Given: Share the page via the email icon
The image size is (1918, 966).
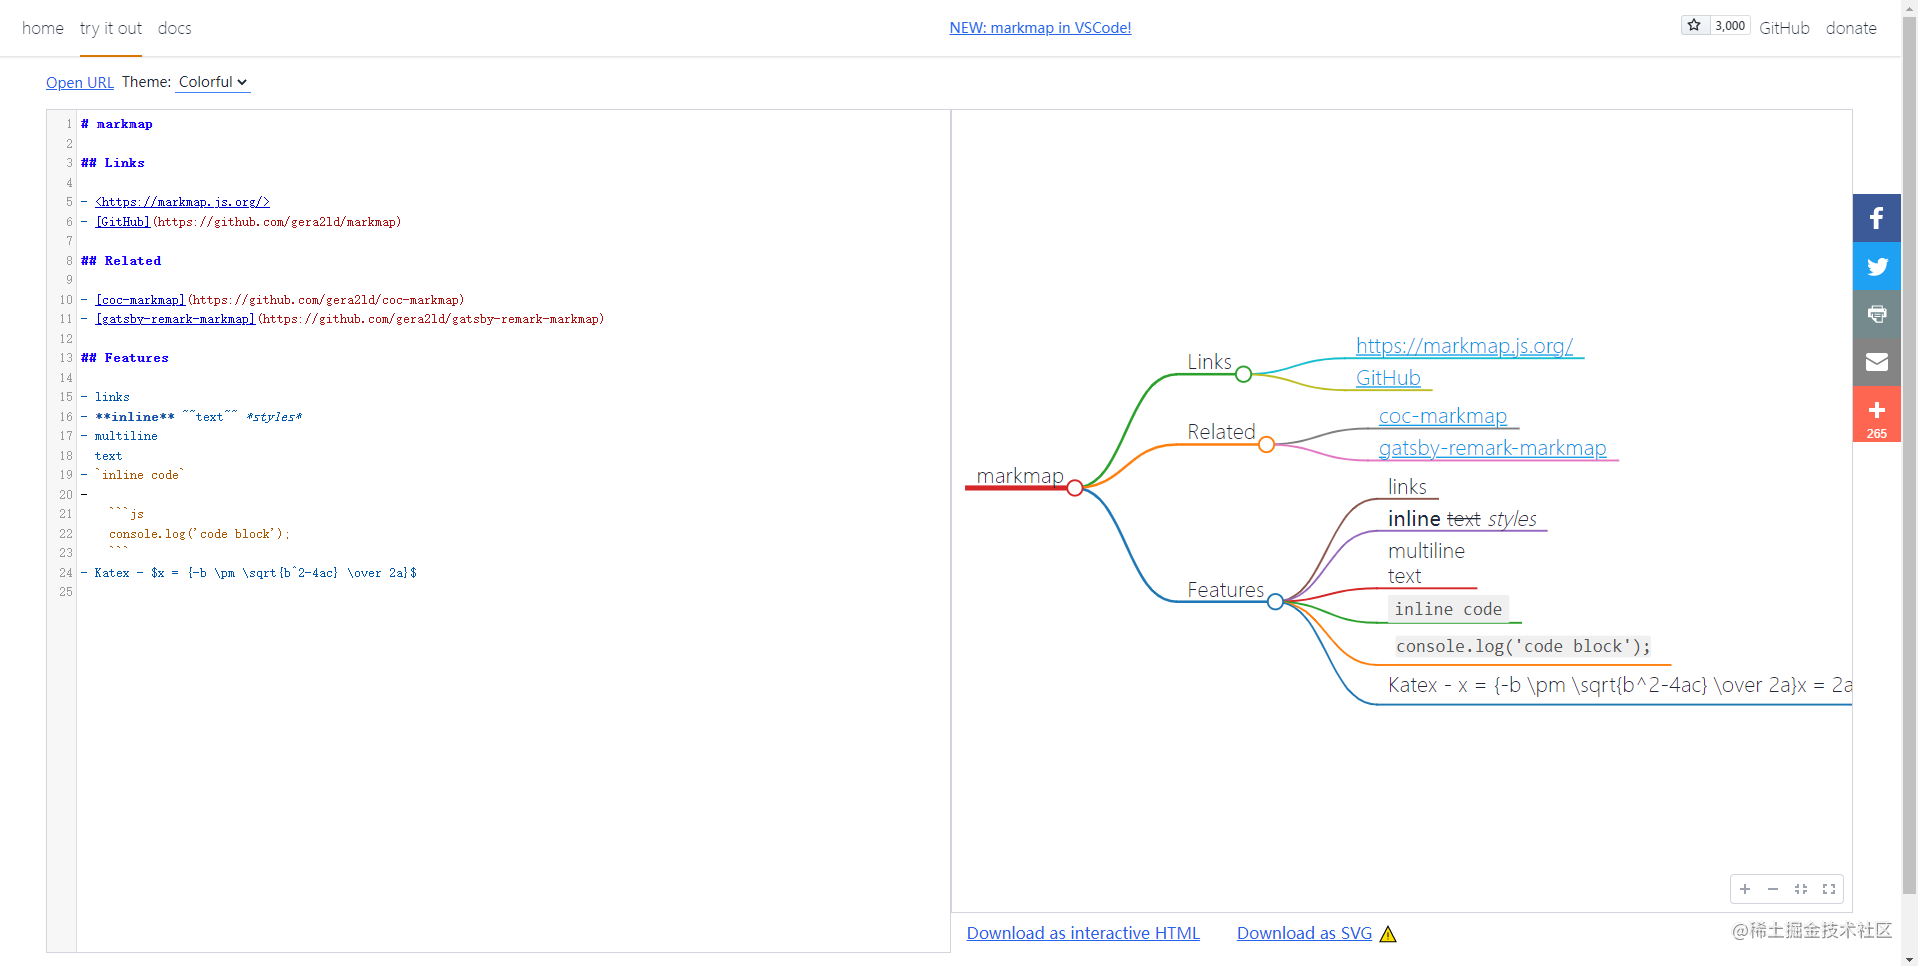Looking at the screenshot, I should tap(1876, 361).
